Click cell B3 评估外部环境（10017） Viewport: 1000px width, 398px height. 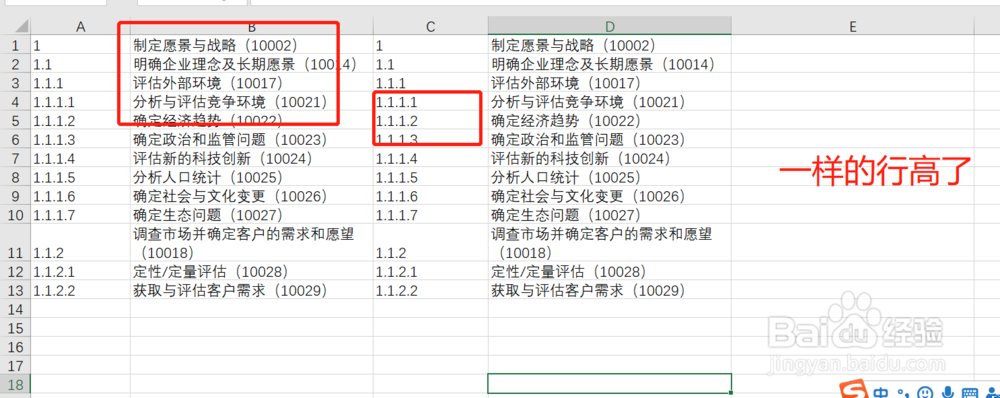coord(252,83)
